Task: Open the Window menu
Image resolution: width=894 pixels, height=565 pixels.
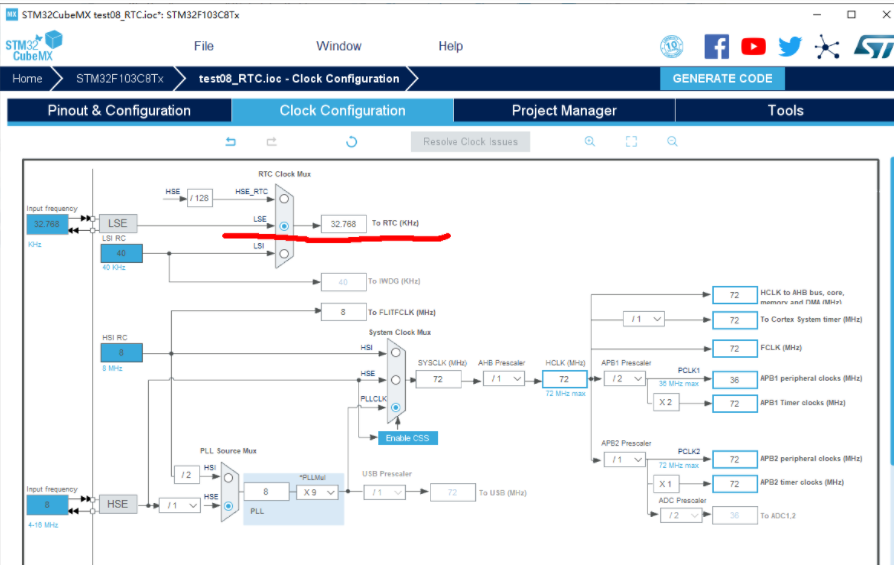Action: (x=339, y=46)
